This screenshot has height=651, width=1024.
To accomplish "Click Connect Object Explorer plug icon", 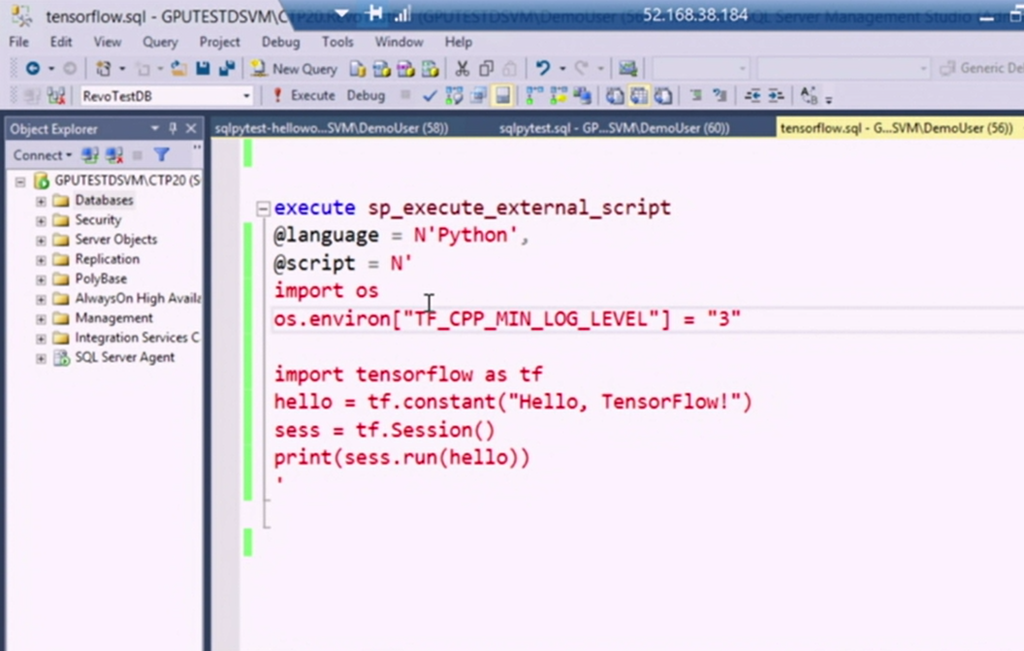I will click(x=89, y=155).
